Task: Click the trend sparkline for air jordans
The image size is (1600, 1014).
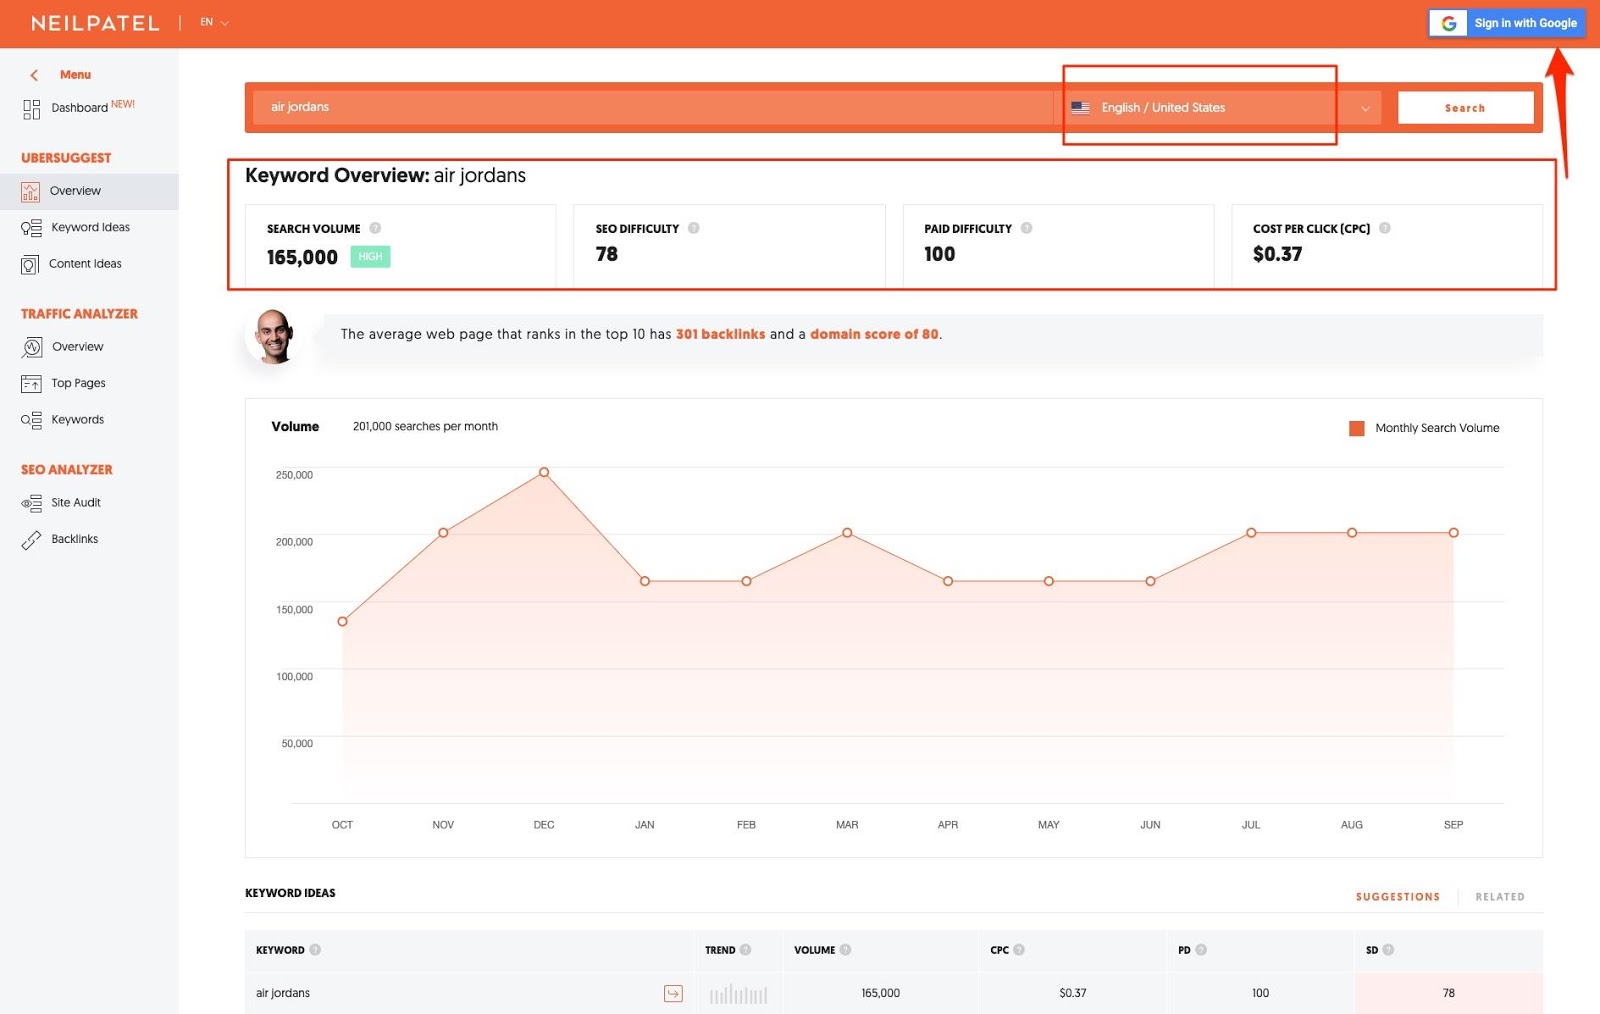Action: click(738, 994)
